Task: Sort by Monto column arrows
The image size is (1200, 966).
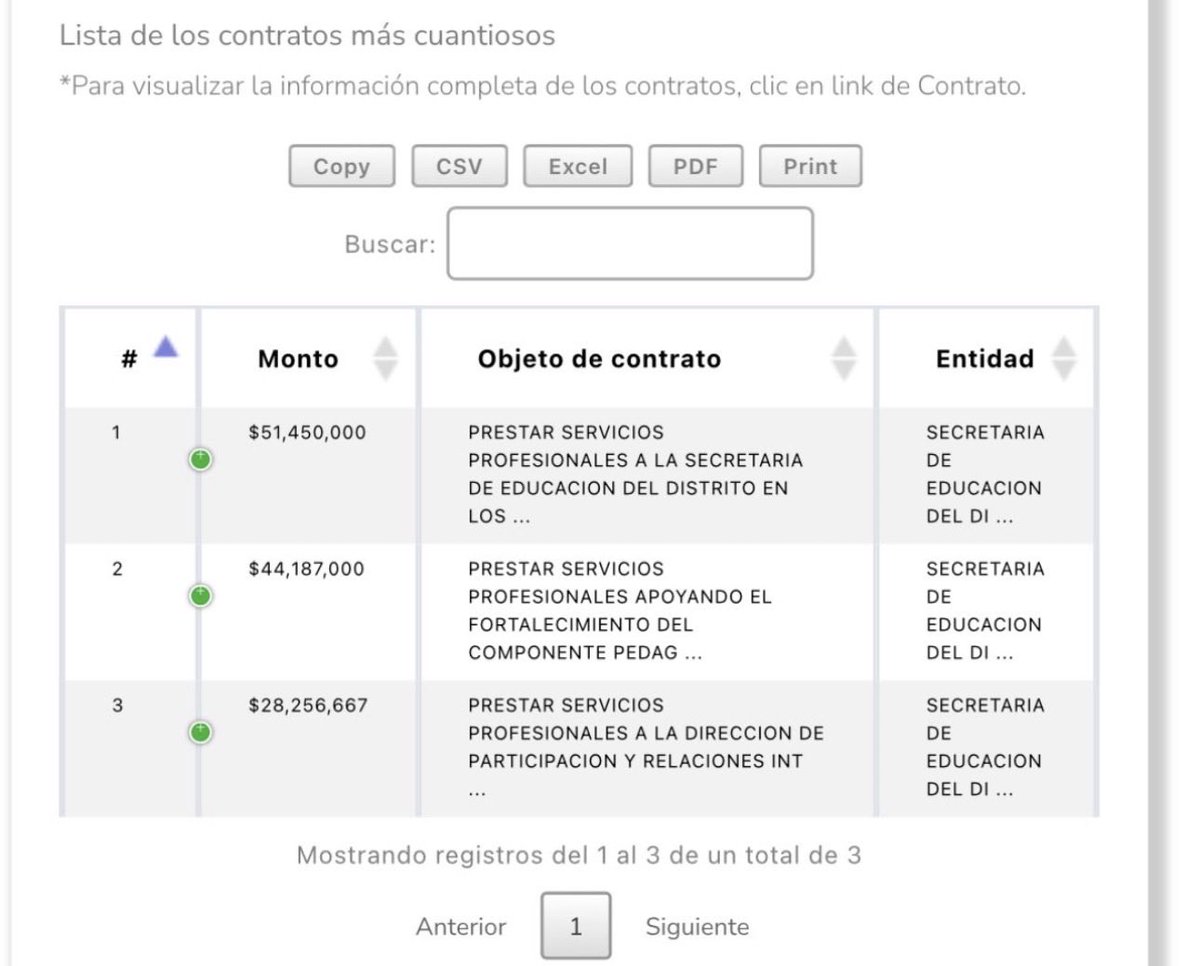Action: click(x=385, y=359)
